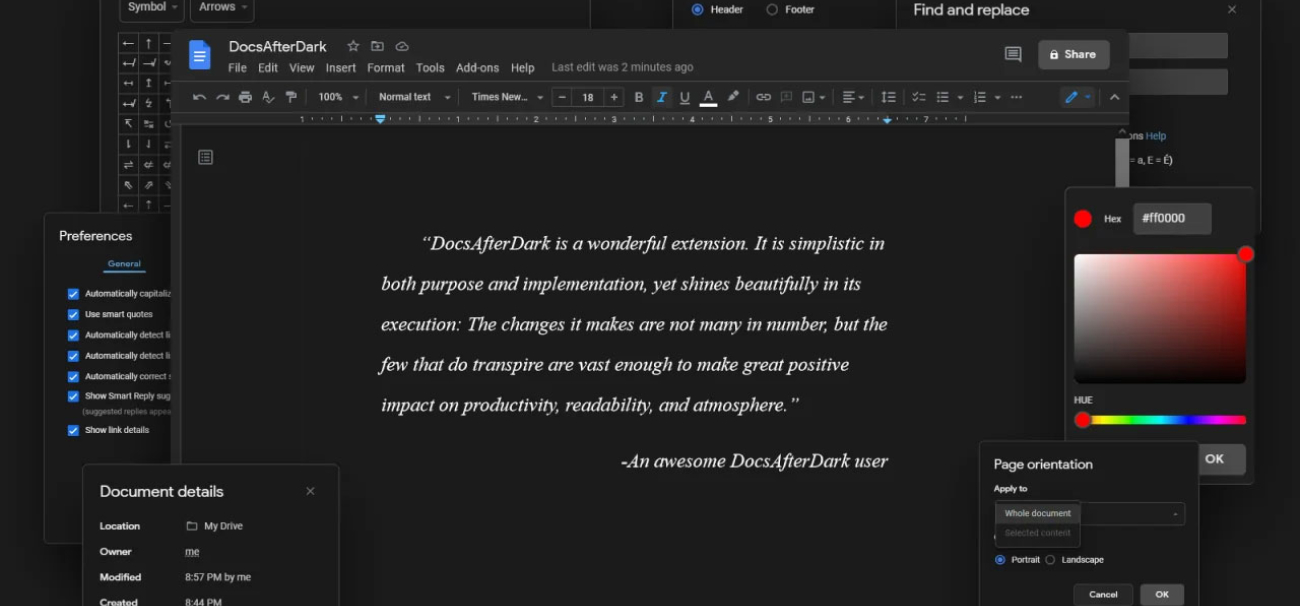Click the Print icon
1300x606 pixels.
pyautogui.click(x=245, y=97)
